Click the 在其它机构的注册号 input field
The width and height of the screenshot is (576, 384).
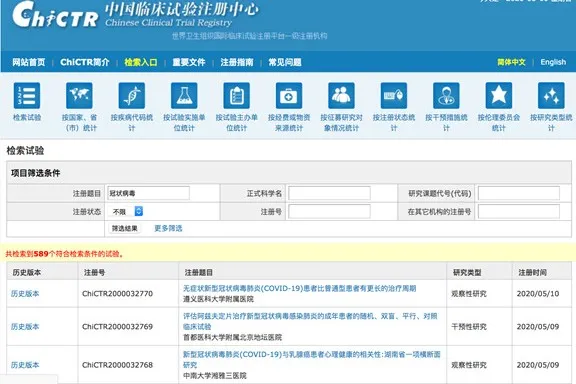[x=519, y=212]
